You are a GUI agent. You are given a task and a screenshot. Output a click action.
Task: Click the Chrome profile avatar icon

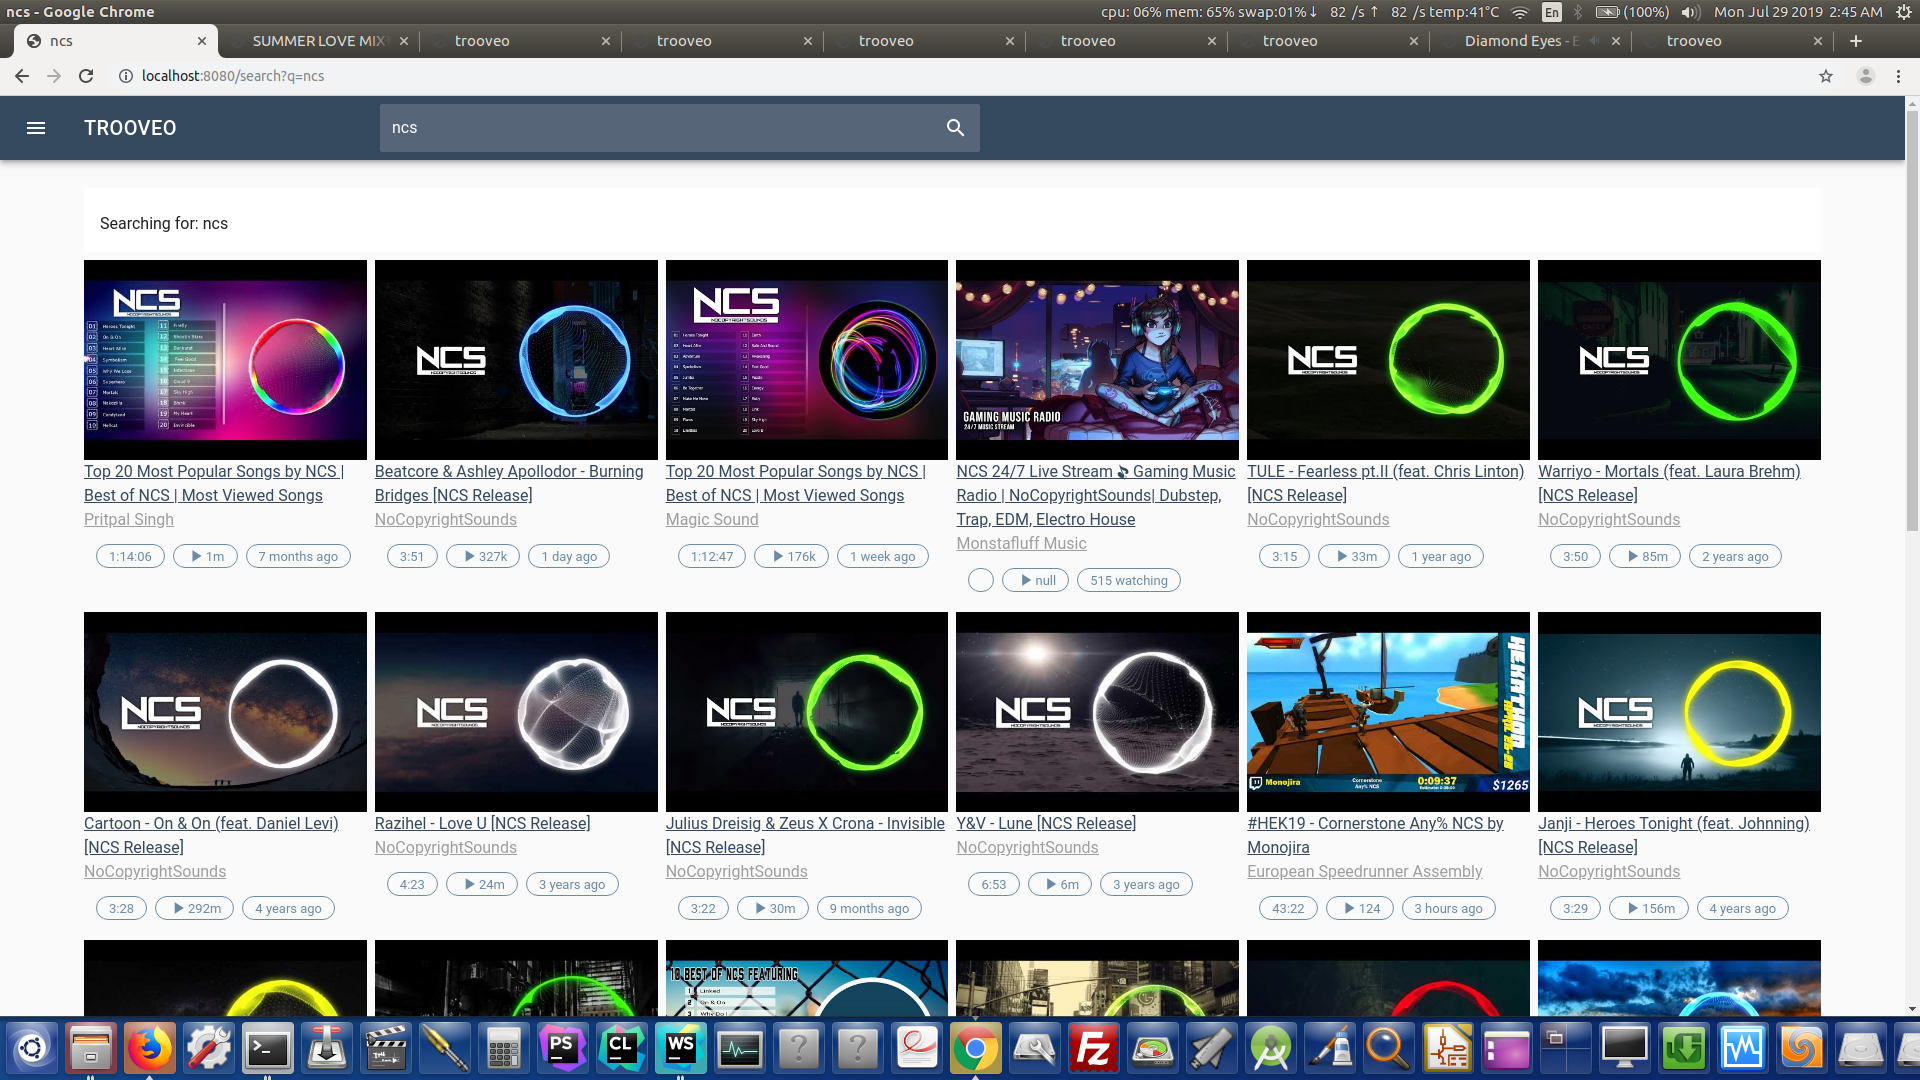point(1865,76)
